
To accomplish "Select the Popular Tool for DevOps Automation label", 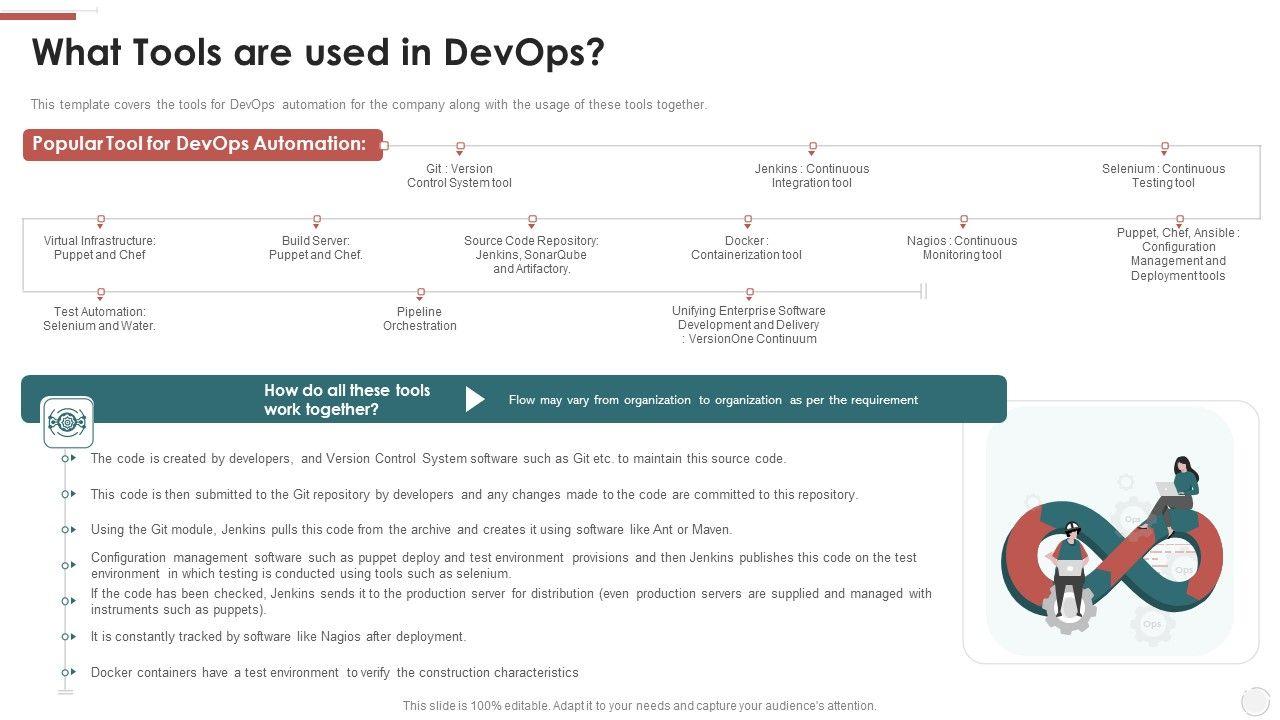I will pos(200,144).
